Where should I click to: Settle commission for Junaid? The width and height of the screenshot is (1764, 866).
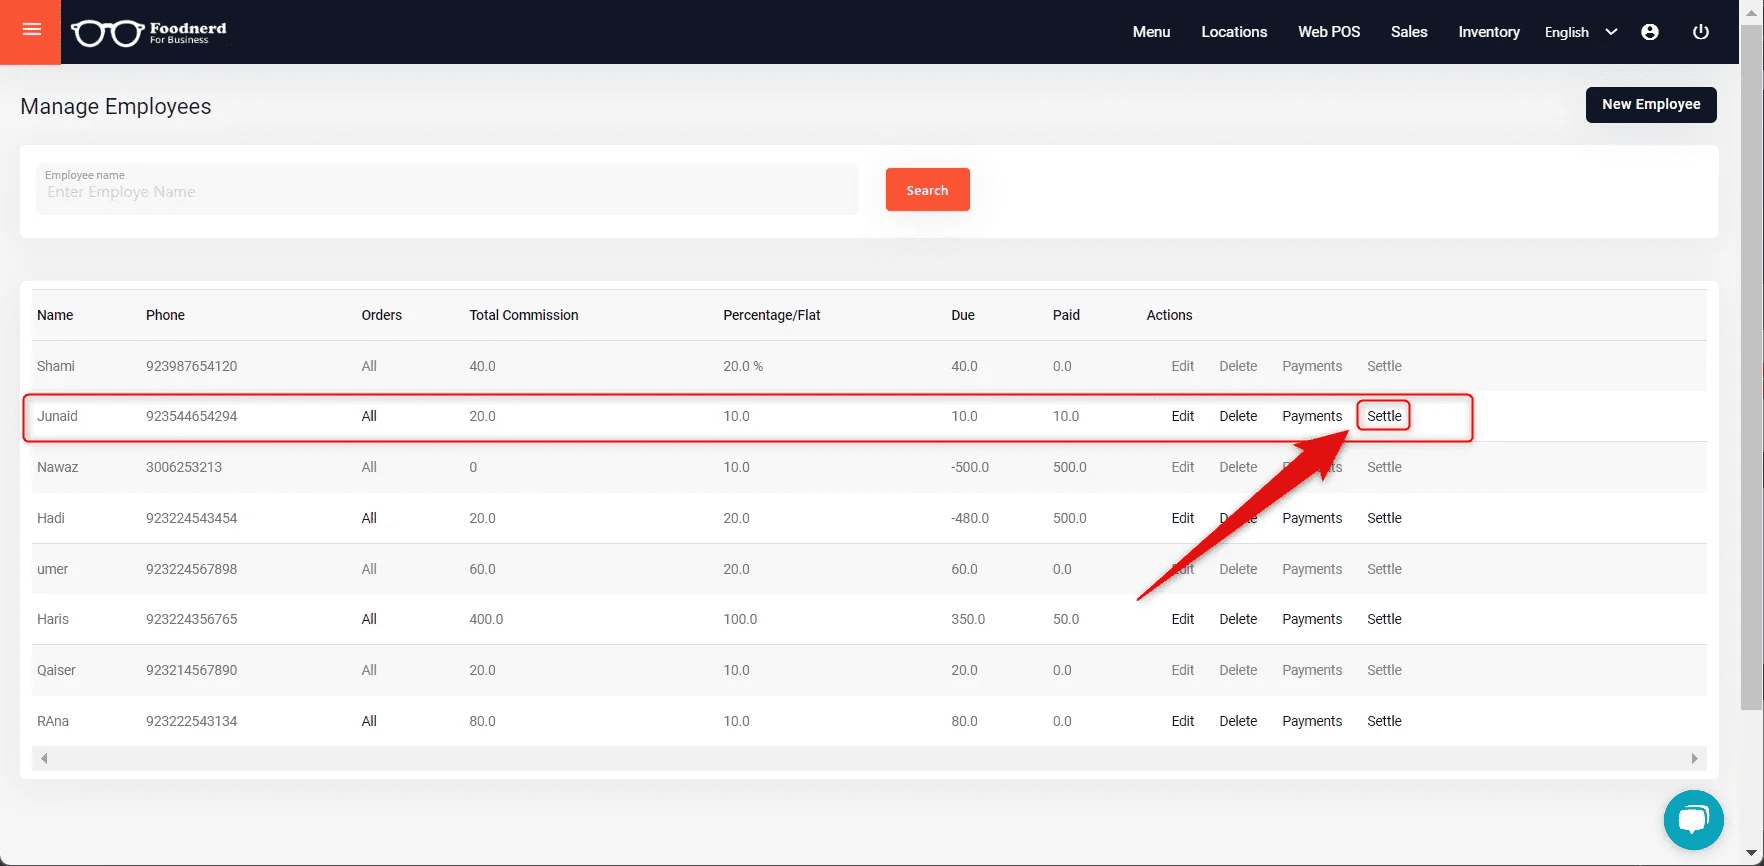pyautogui.click(x=1384, y=416)
